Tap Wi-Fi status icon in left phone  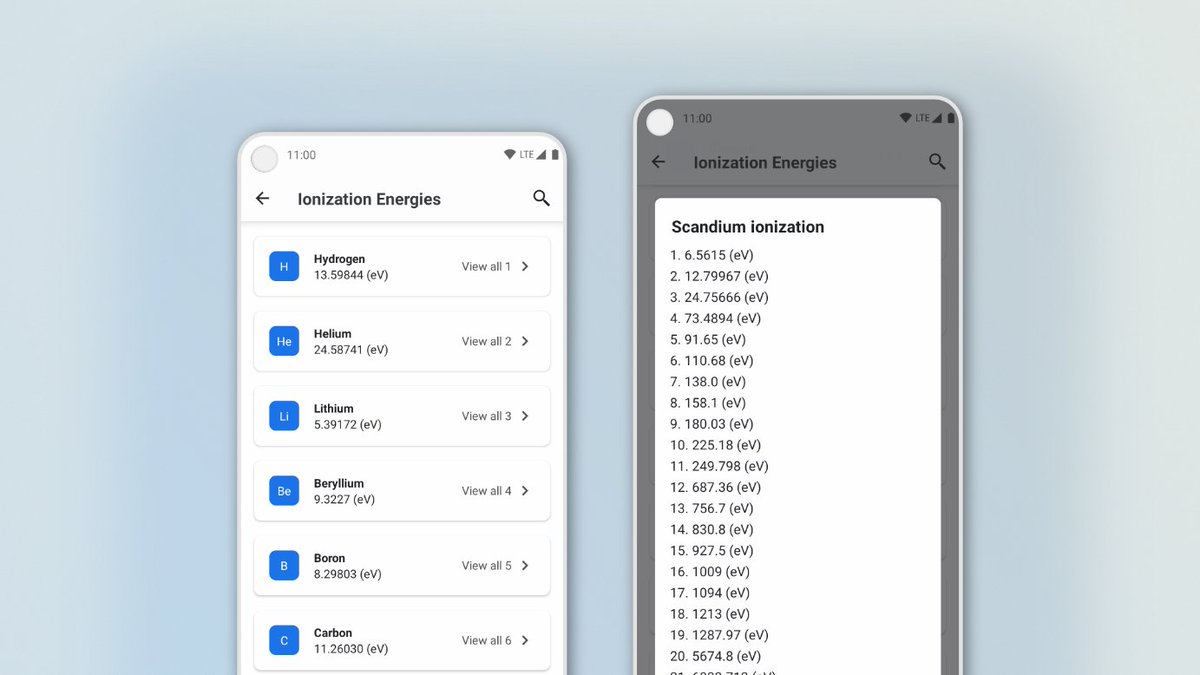tap(510, 155)
